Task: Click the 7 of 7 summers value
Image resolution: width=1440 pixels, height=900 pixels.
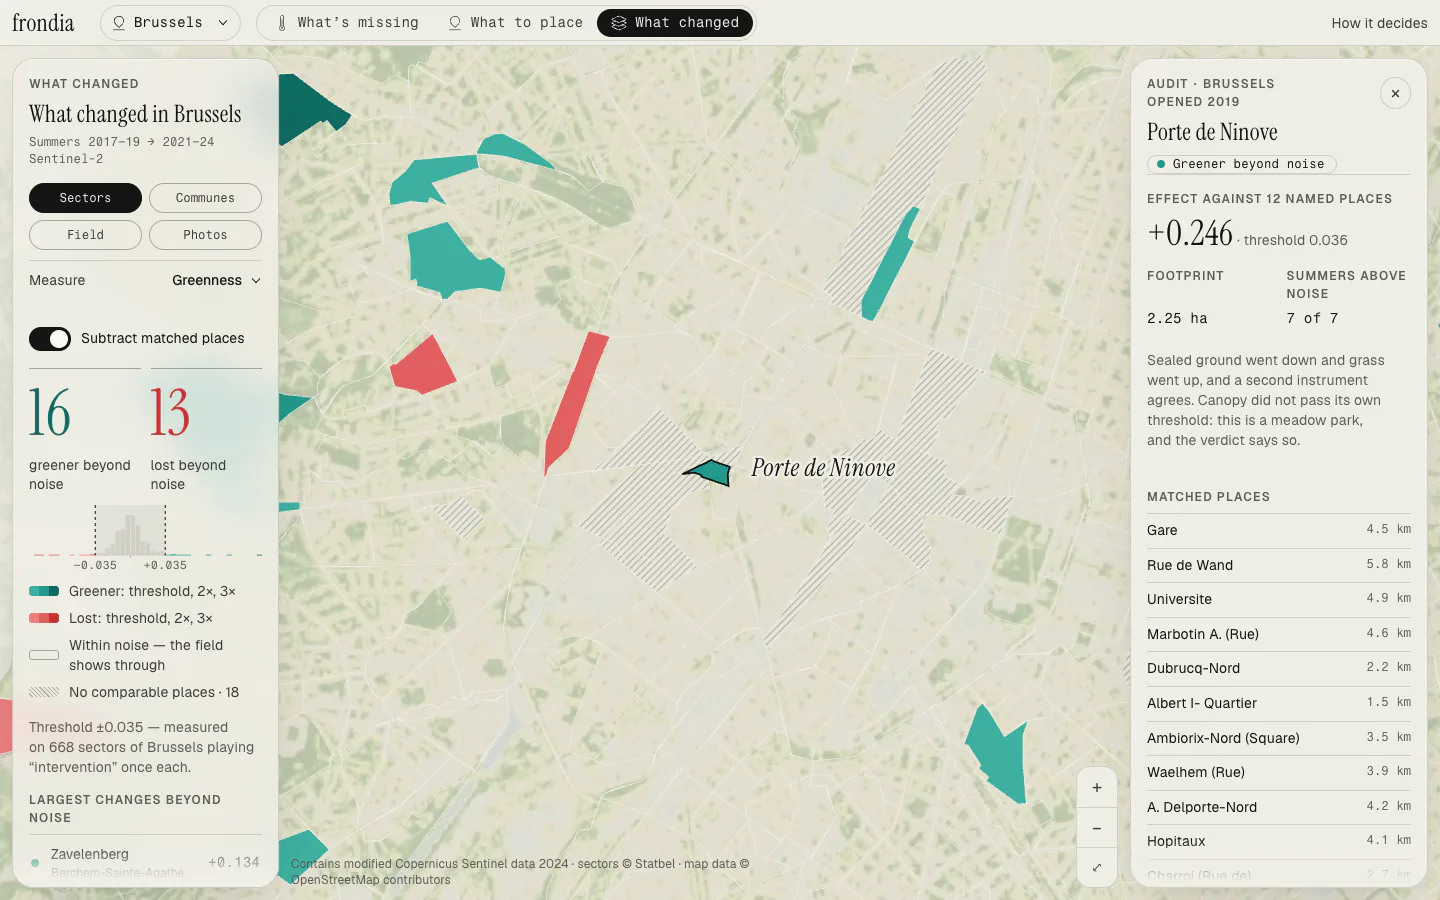Action: pyautogui.click(x=1312, y=319)
